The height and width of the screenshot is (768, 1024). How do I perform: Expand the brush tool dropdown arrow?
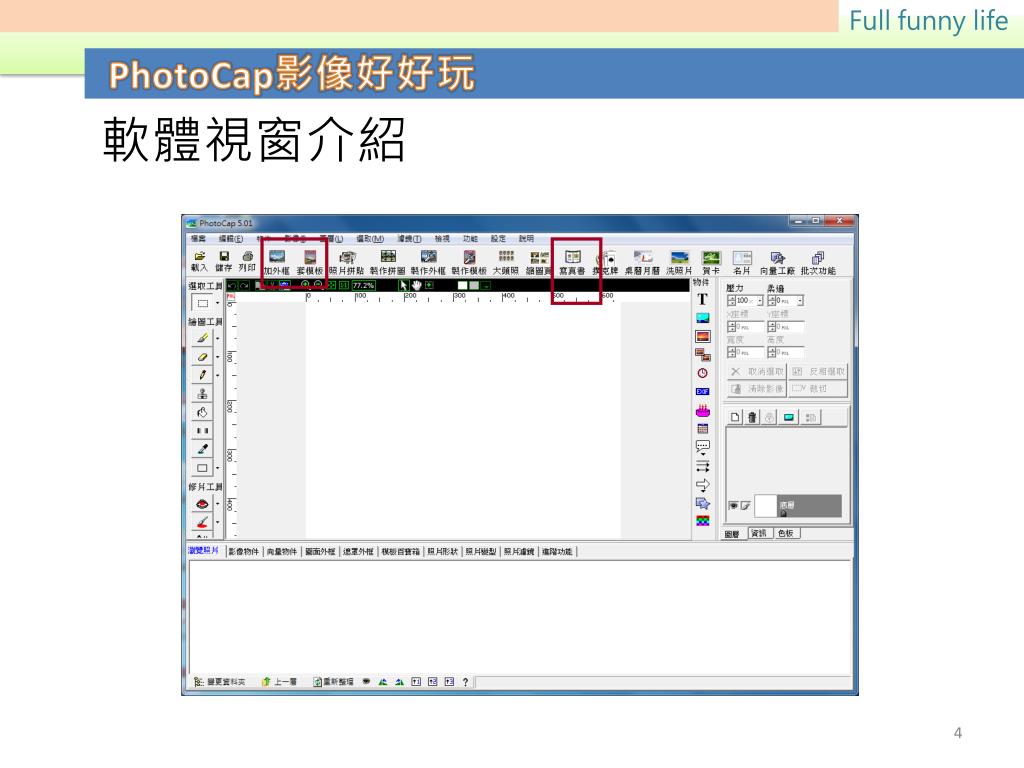coord(217,339)
